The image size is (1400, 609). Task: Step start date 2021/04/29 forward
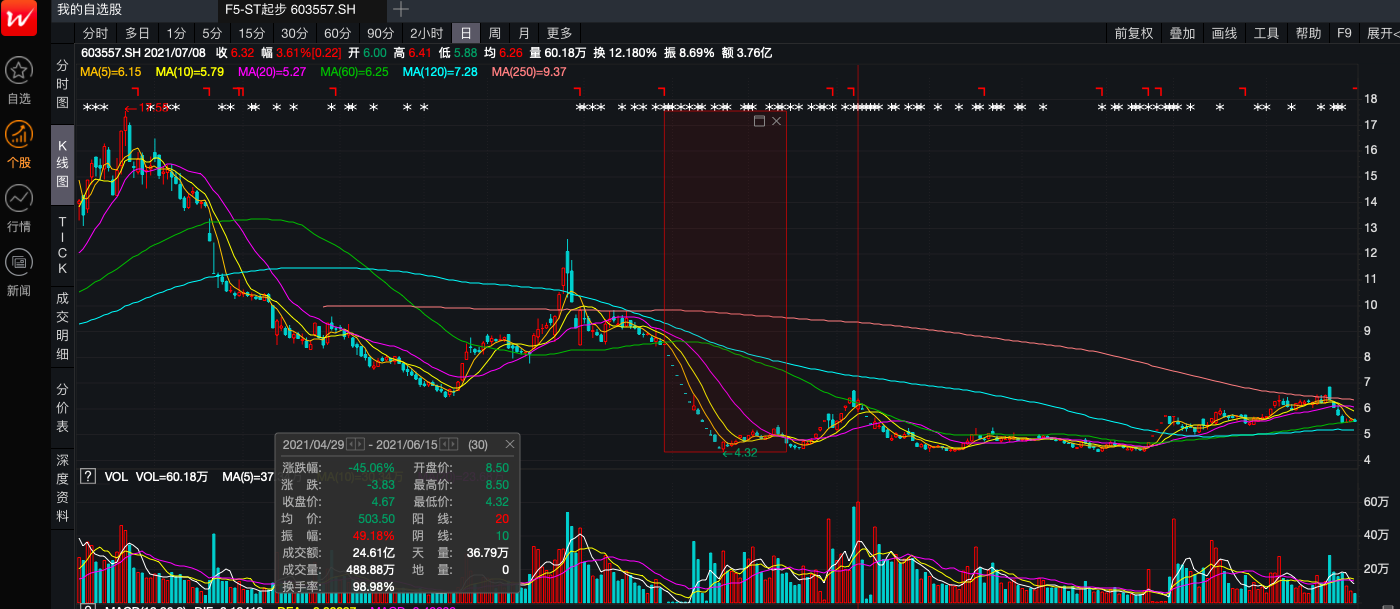pos(360,444)
